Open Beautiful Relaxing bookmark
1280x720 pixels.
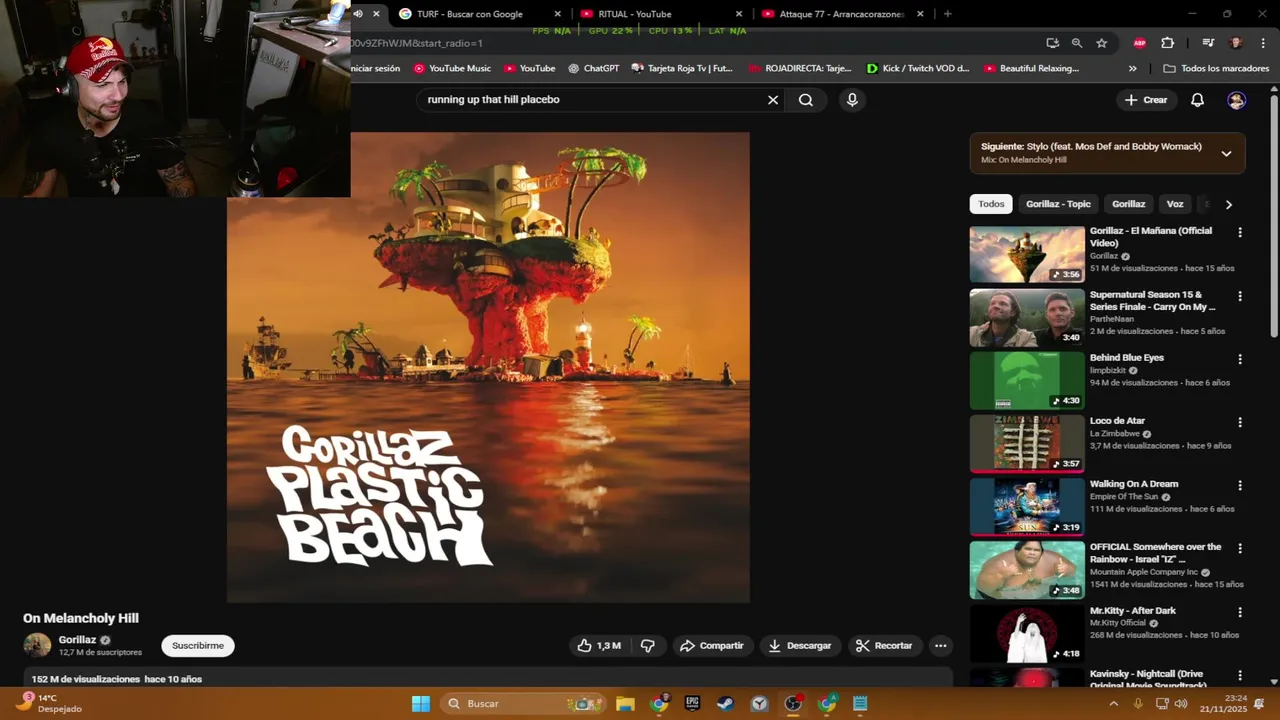(x=1031, y=69)
